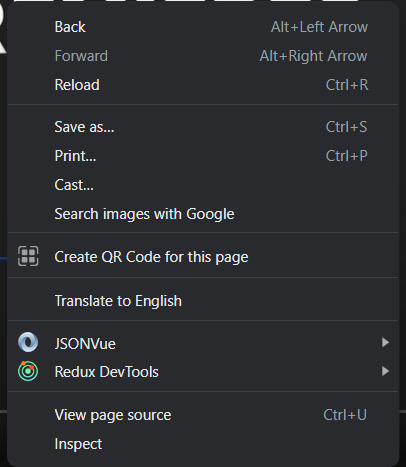Open the Print... dialog

click(203, 156)
